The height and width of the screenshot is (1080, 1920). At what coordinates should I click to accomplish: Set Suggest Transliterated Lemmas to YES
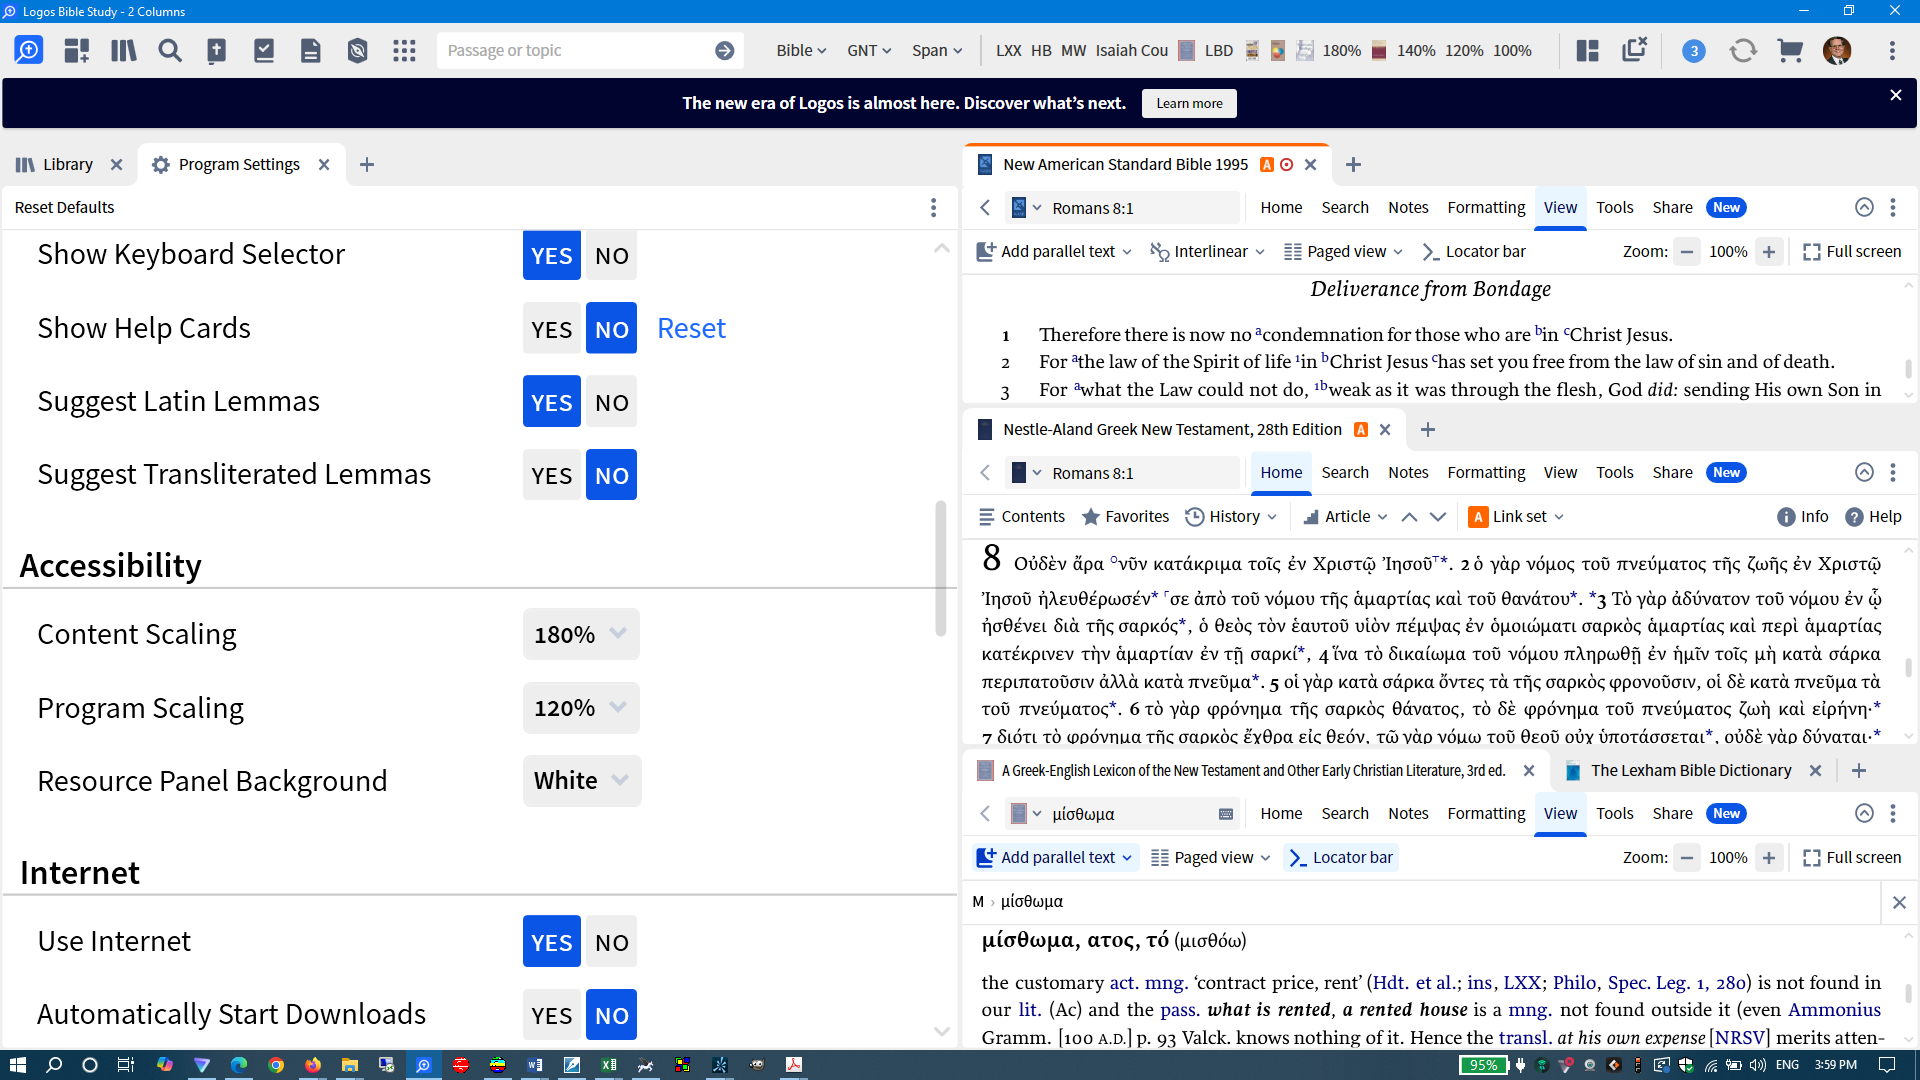[x=551, y=475]
